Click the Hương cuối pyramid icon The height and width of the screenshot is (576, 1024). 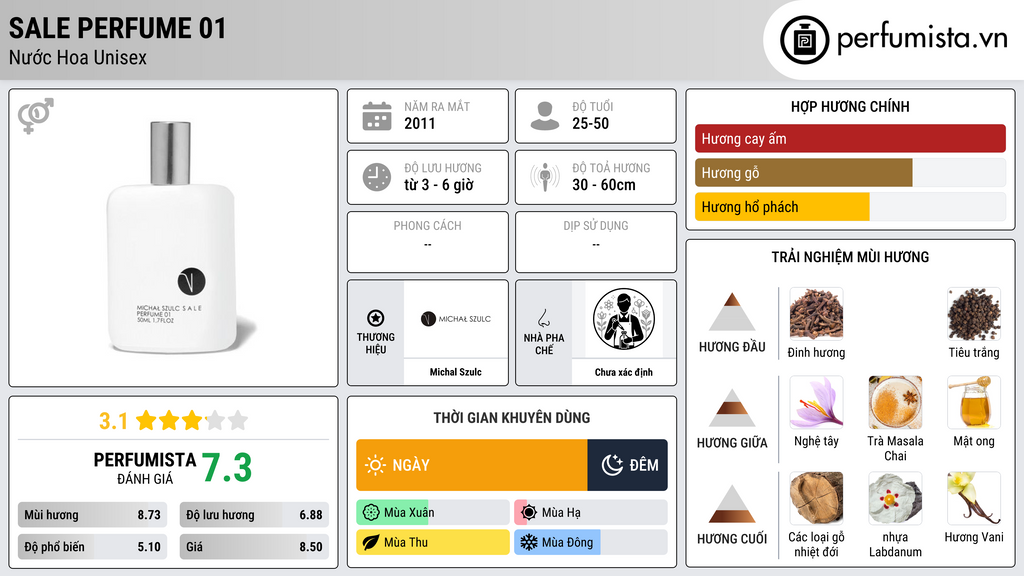coord(732,504)
